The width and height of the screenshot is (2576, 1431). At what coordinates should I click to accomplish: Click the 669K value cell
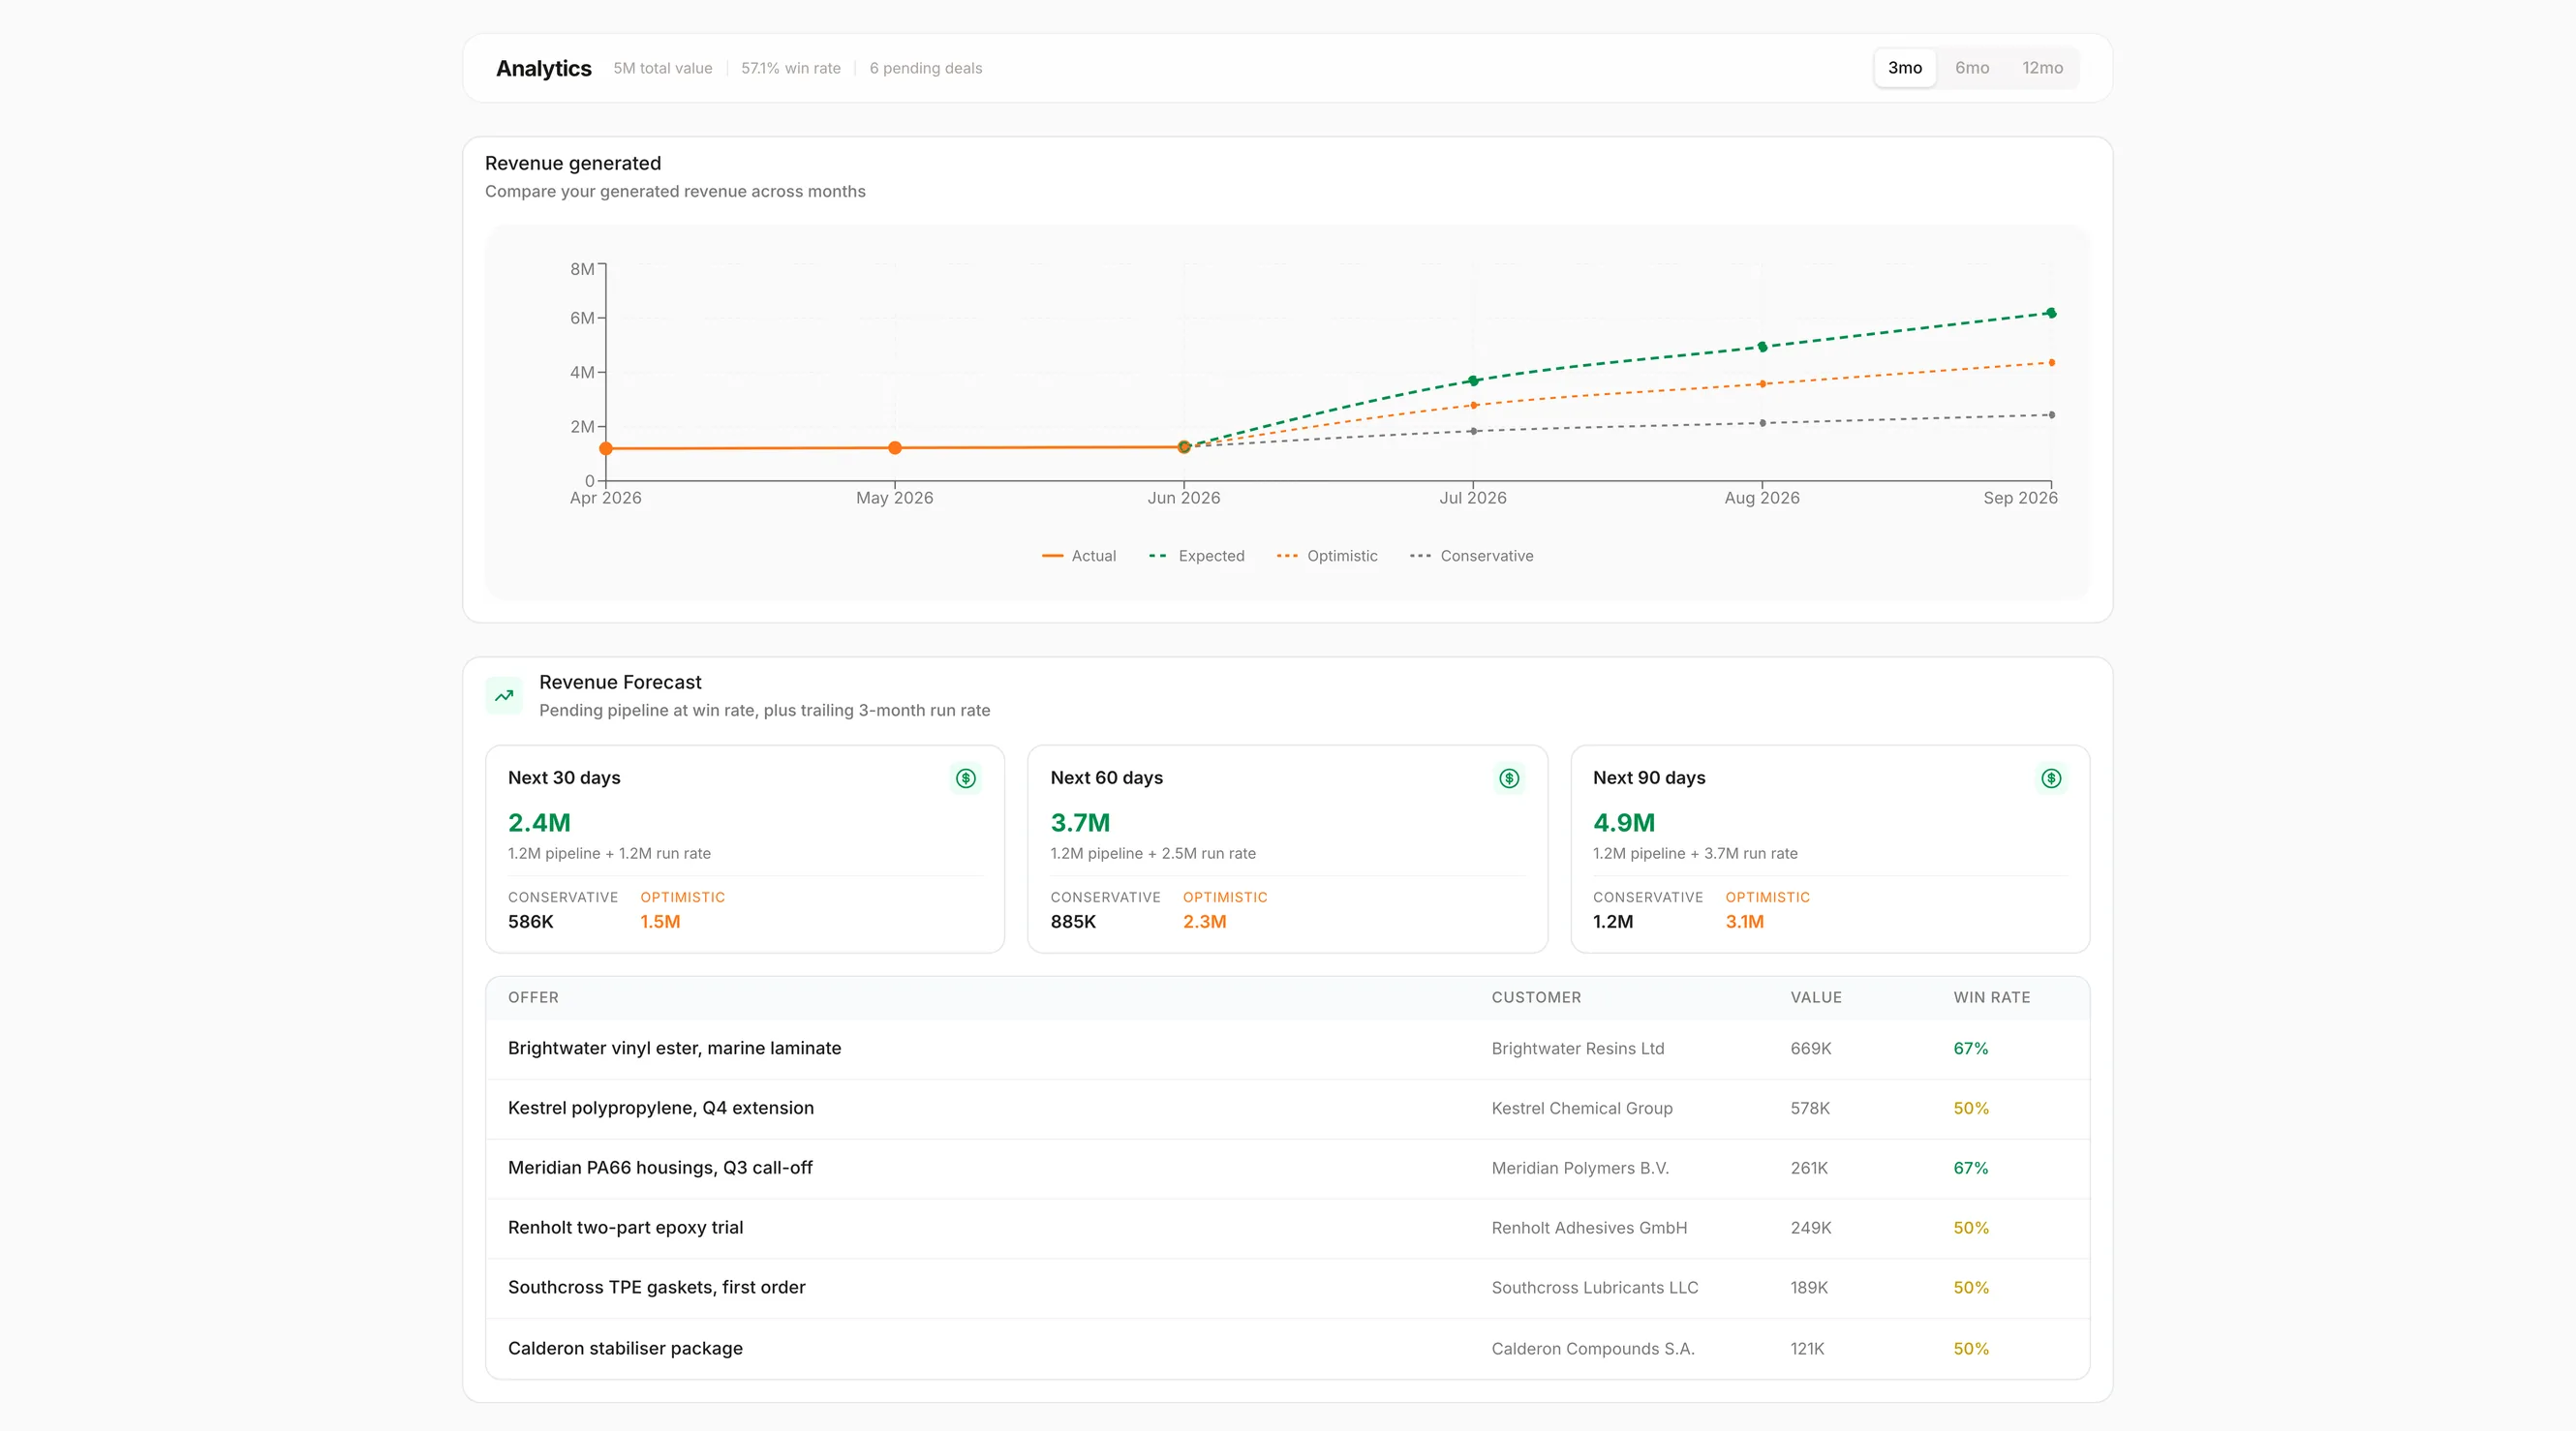[x=1811, y=1049]
